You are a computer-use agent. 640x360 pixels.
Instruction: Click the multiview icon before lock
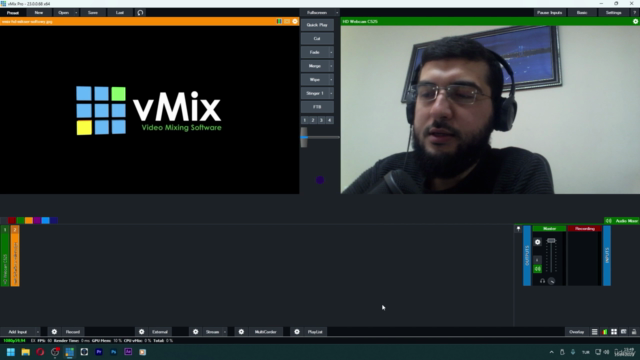(624, 332)
